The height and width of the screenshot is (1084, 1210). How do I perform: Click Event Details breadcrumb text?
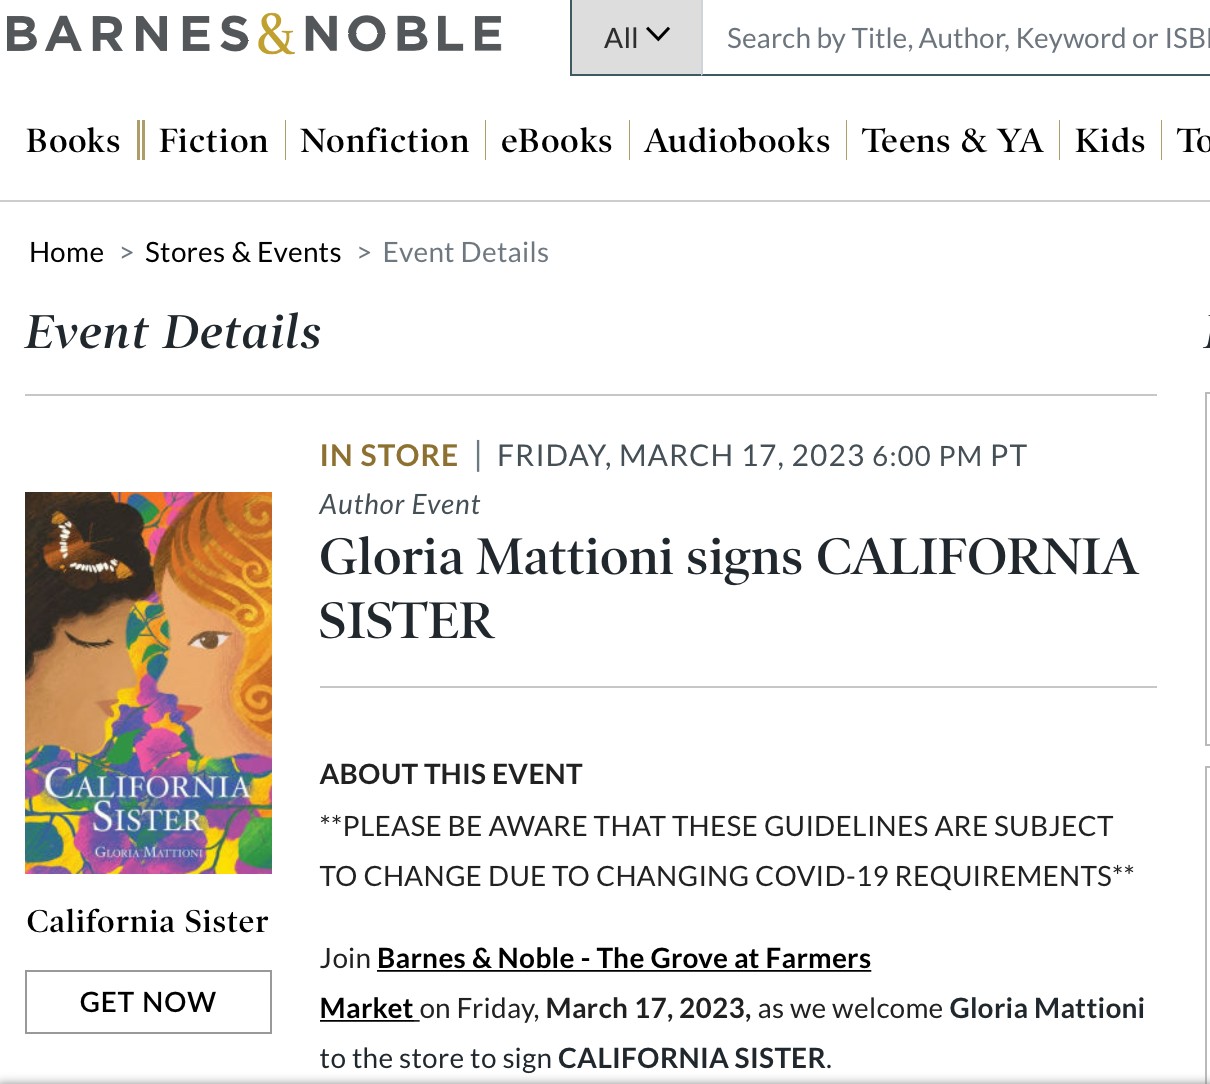[465, 253]
